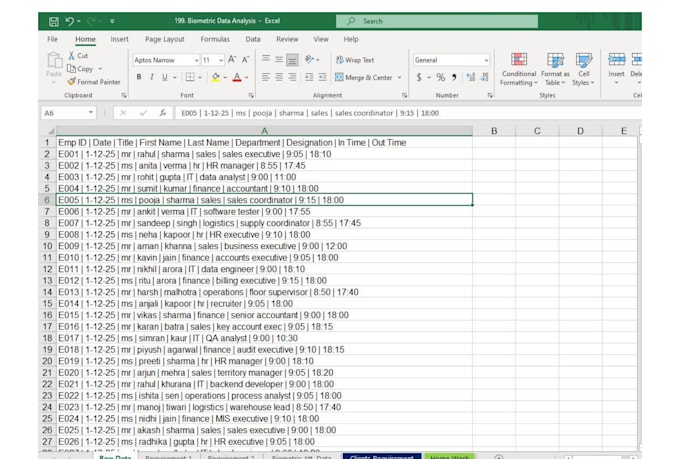Expand the Merge & Center dropdown arrow
This screenshot has width=680, height=459.
coord(399,77)
